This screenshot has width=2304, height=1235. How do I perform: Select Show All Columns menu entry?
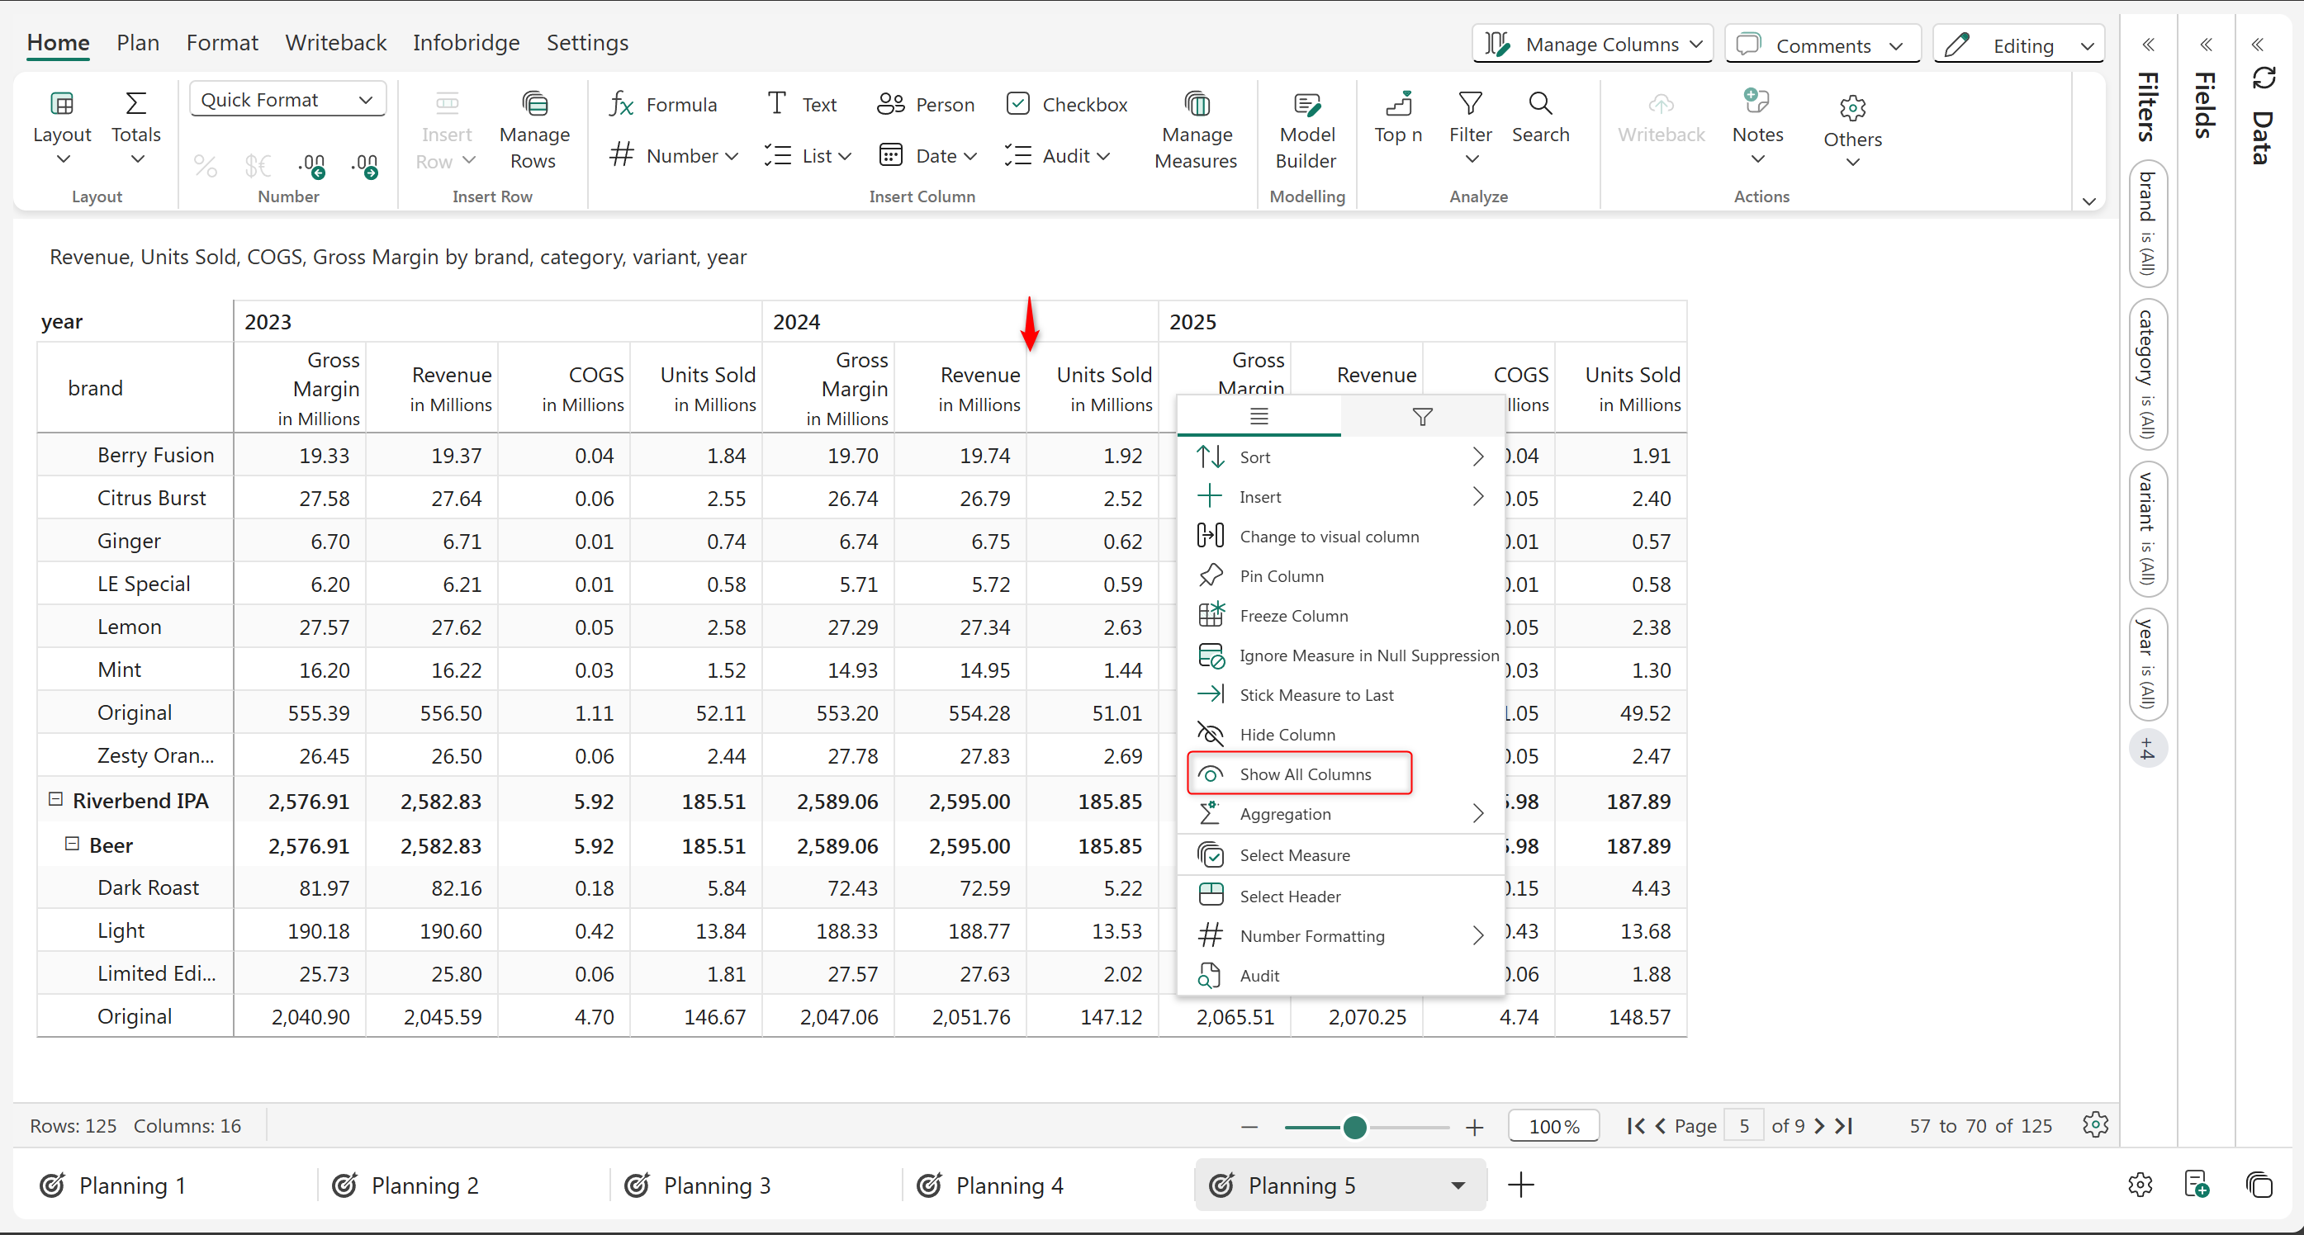coord(1300,774)
